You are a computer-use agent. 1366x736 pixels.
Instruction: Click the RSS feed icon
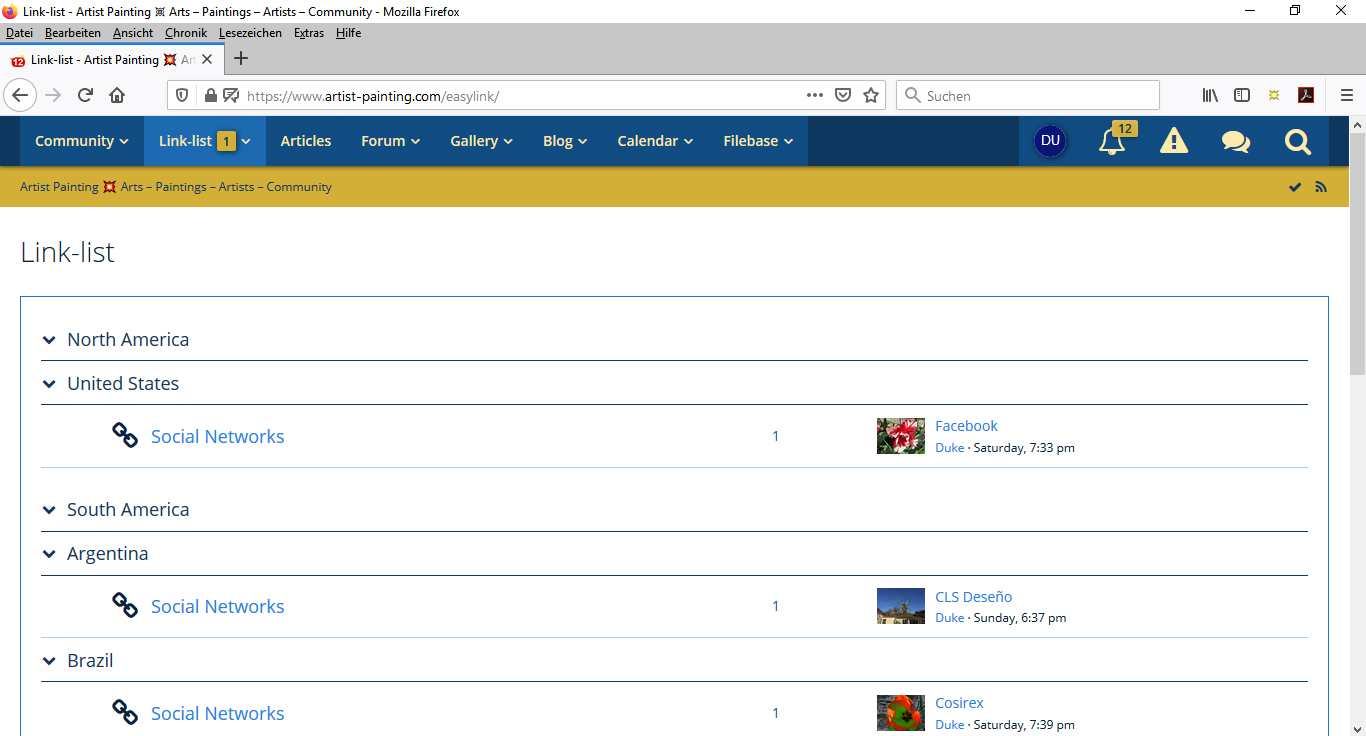click(x=1321, y=187)
